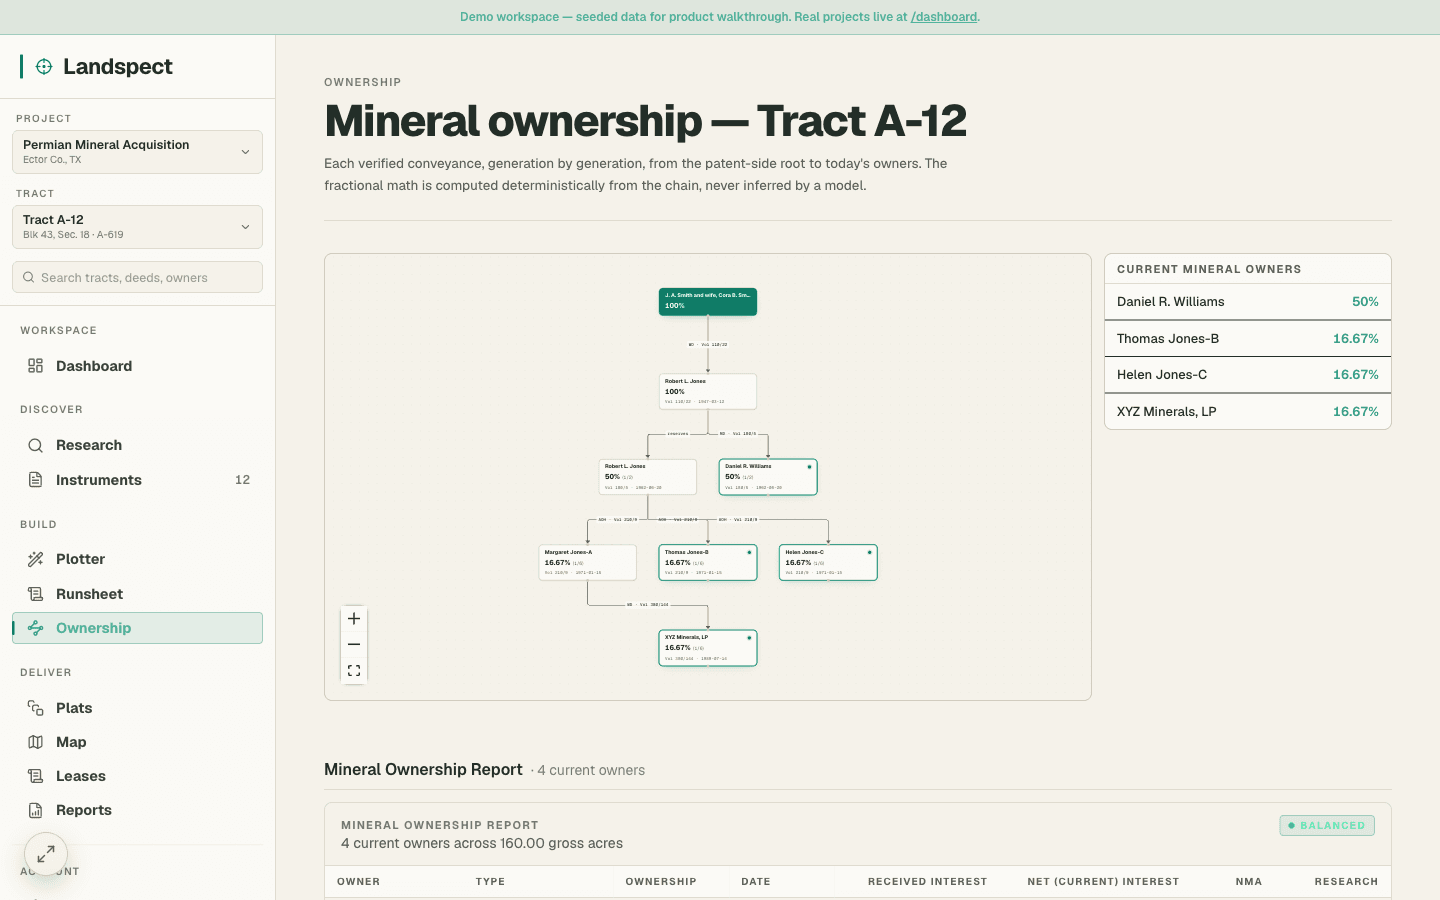This screenshot has height=900, width=1440.
Task: Select the Robert L. Jones 100% node
Action: (x=708, y=391)
